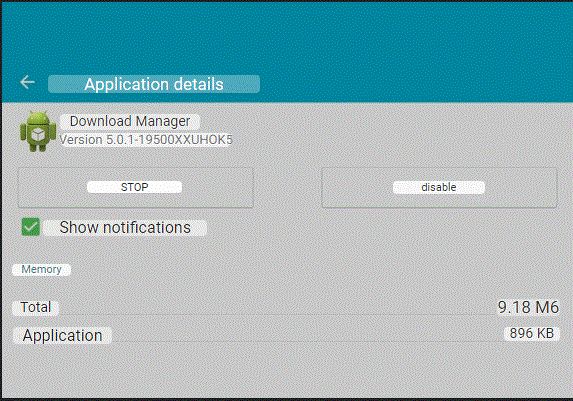The image size is (573, 401).
Task: Click the 9.18 total memory value
Action: coord(528,307)
